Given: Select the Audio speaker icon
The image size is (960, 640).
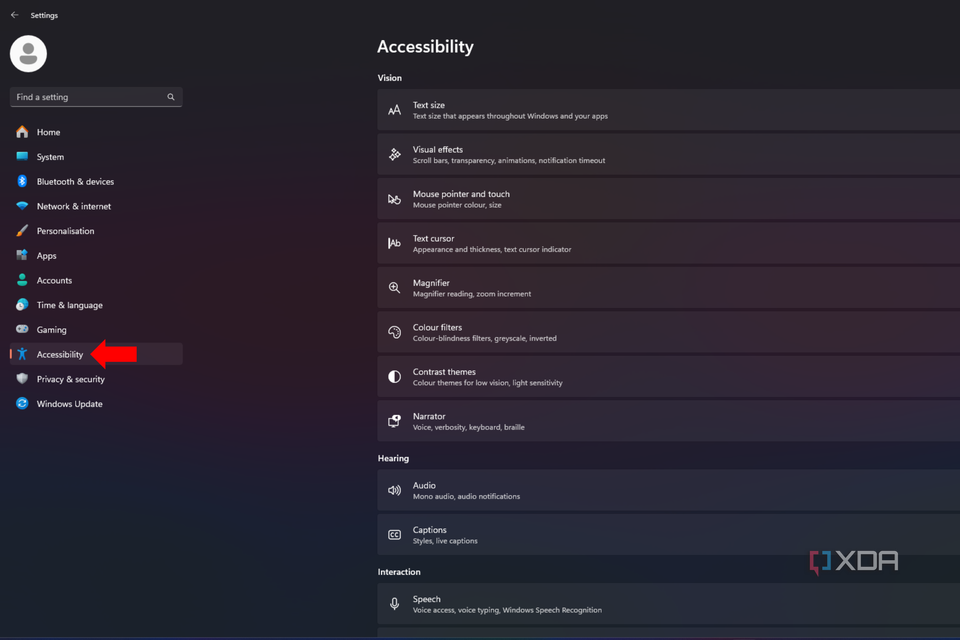Looking at the screenshot, I should tap(393, 490).
